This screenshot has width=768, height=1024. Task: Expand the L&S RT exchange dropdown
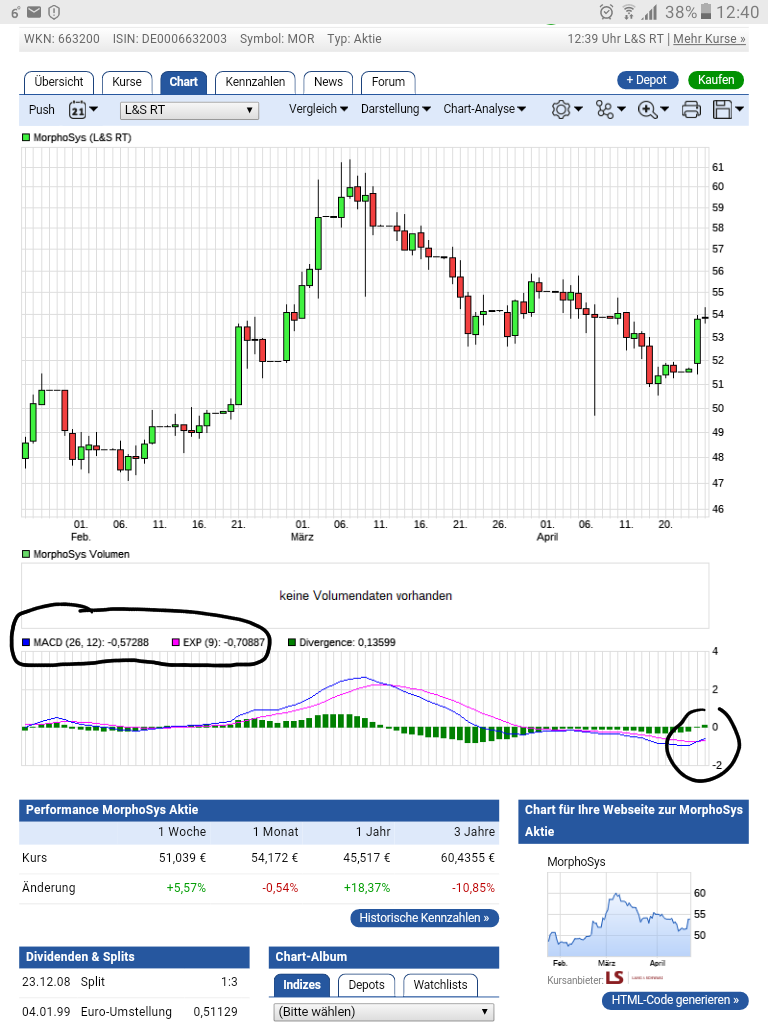pyautogui.click(x=189, y=110)
